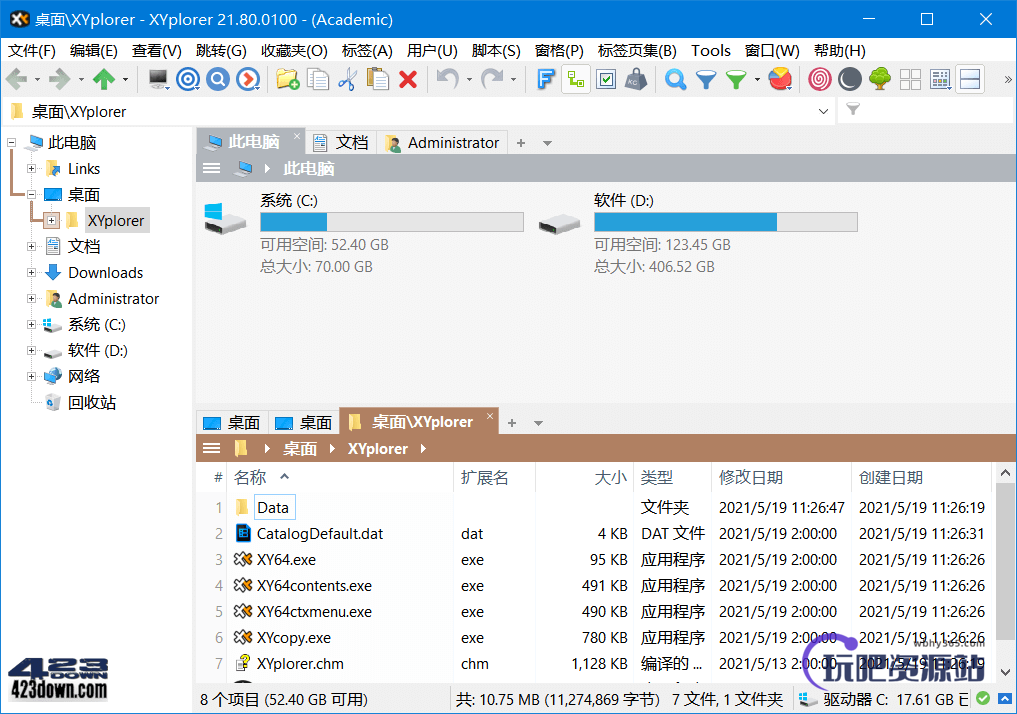
Task: Open the upper pane tab list dropdown
Action: tap(547, 143)
